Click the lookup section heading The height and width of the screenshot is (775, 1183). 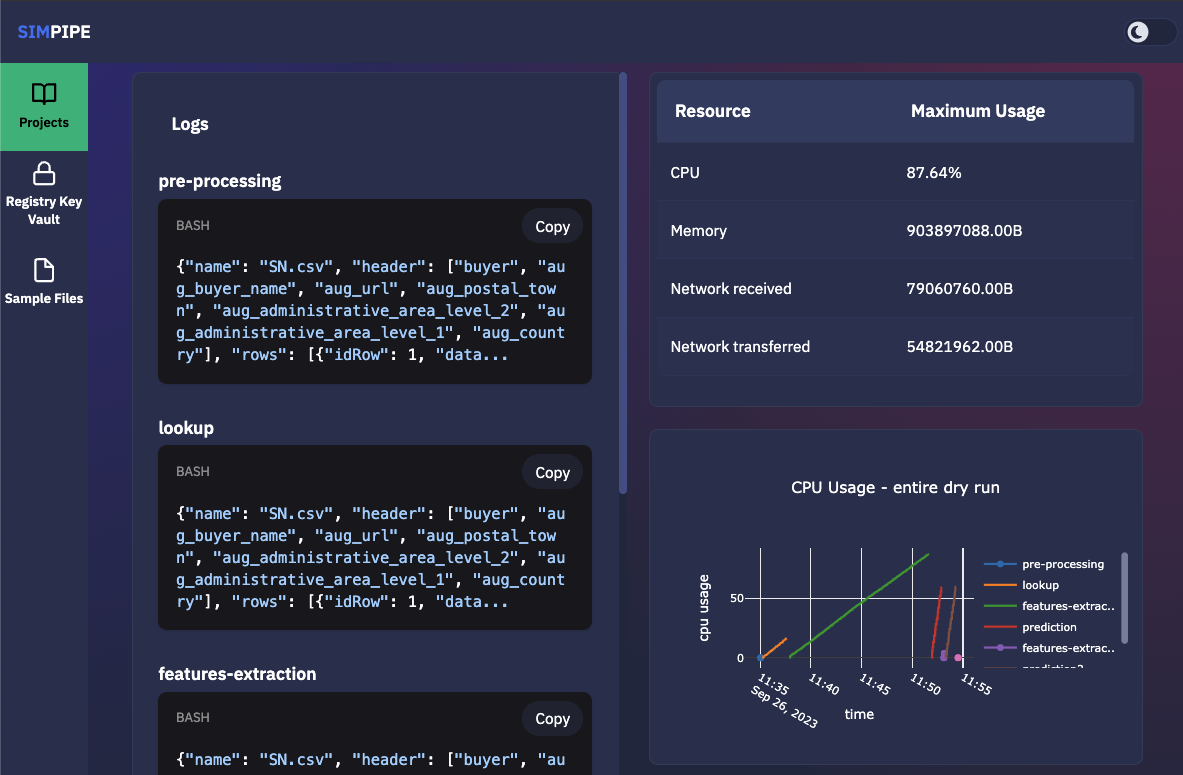coord(186,428)
